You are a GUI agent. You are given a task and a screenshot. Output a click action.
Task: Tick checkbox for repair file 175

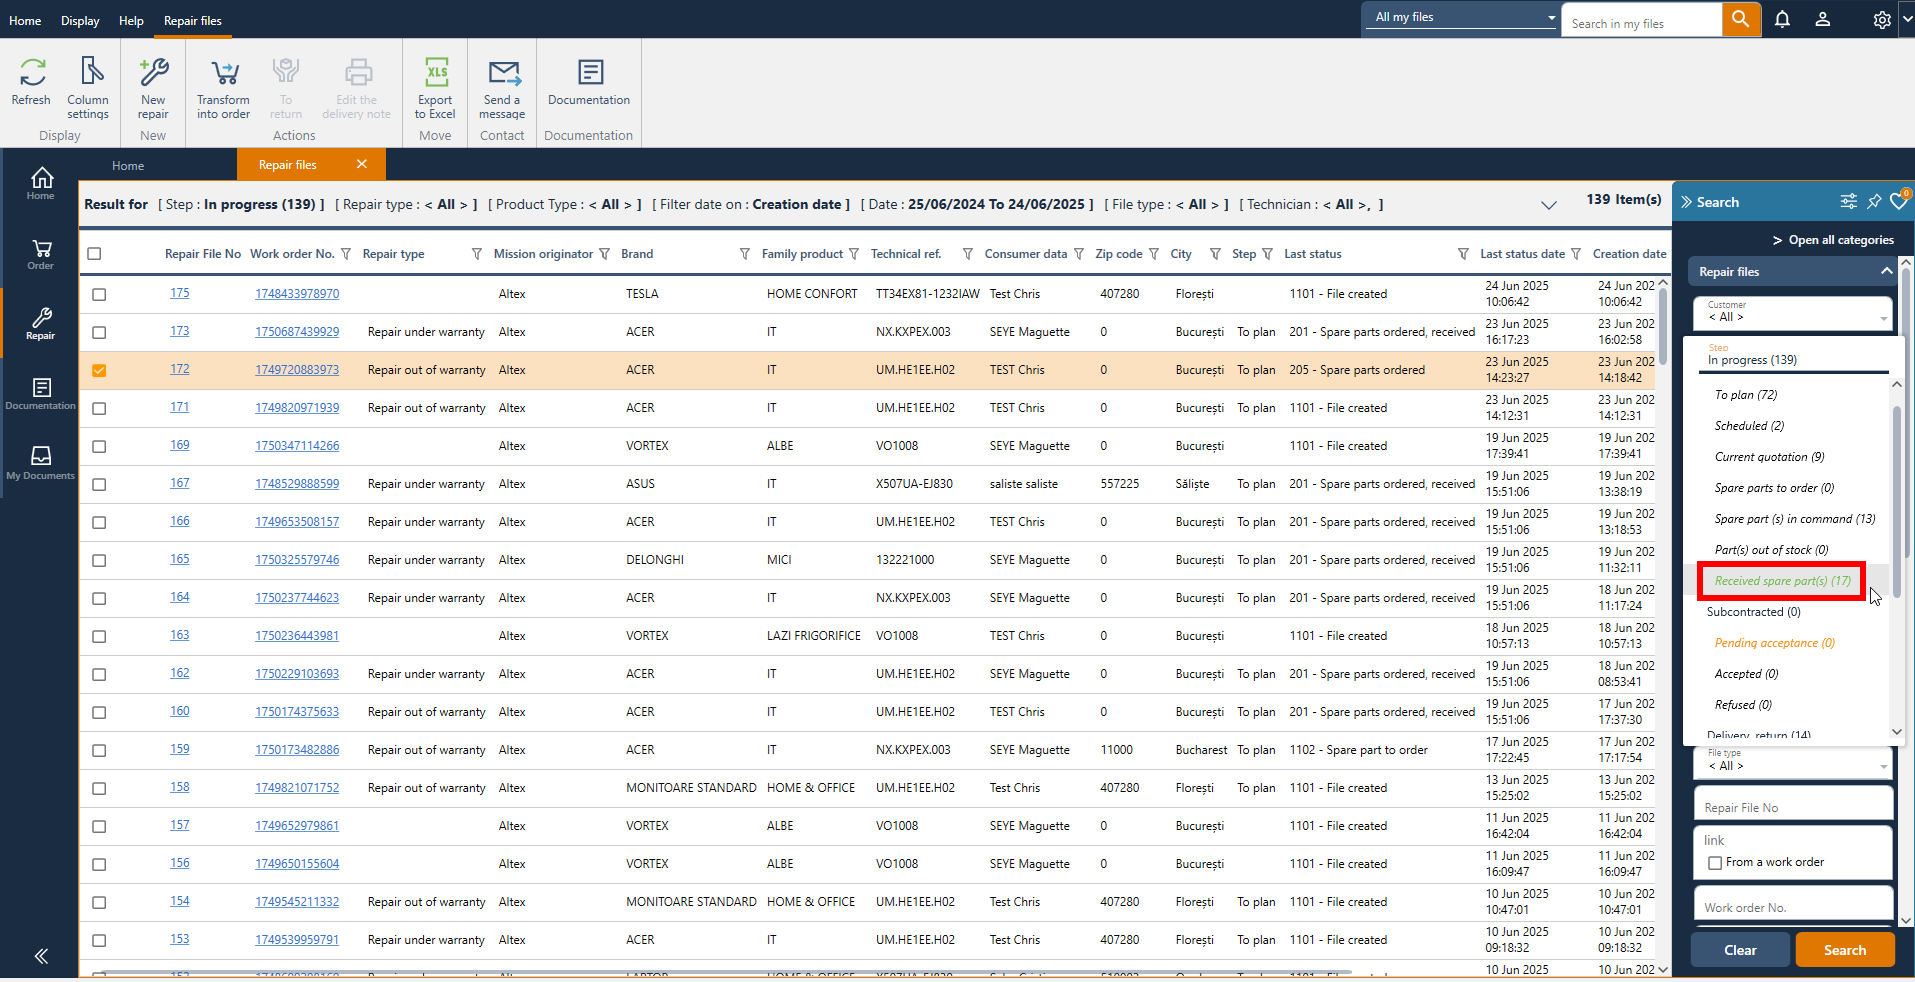click(99, 294)
